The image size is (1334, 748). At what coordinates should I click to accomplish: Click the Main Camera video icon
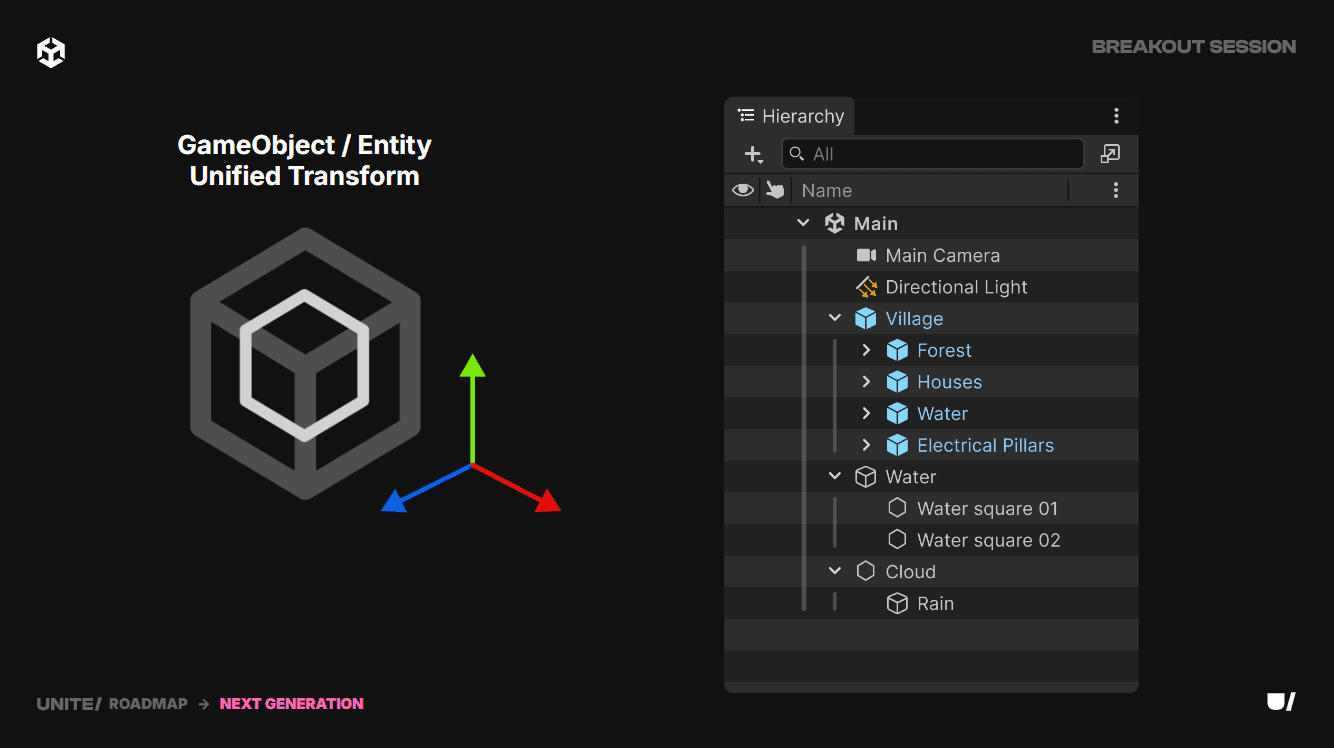pos(866,256)
